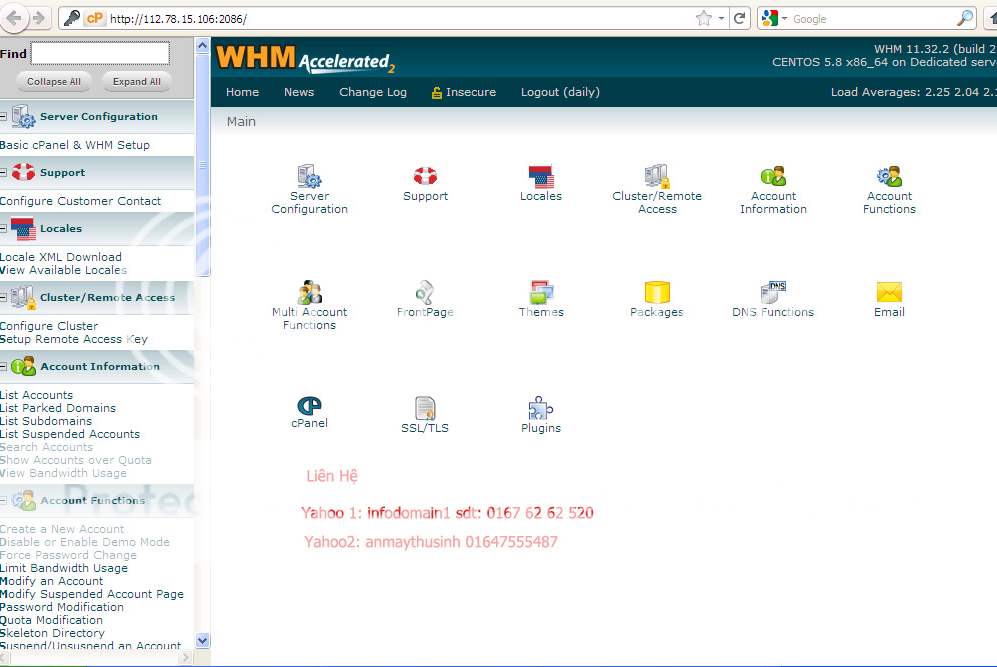Open the Change Log menu item
The width and height of the screenshot is (997, 667).
[x=372, y=92]
